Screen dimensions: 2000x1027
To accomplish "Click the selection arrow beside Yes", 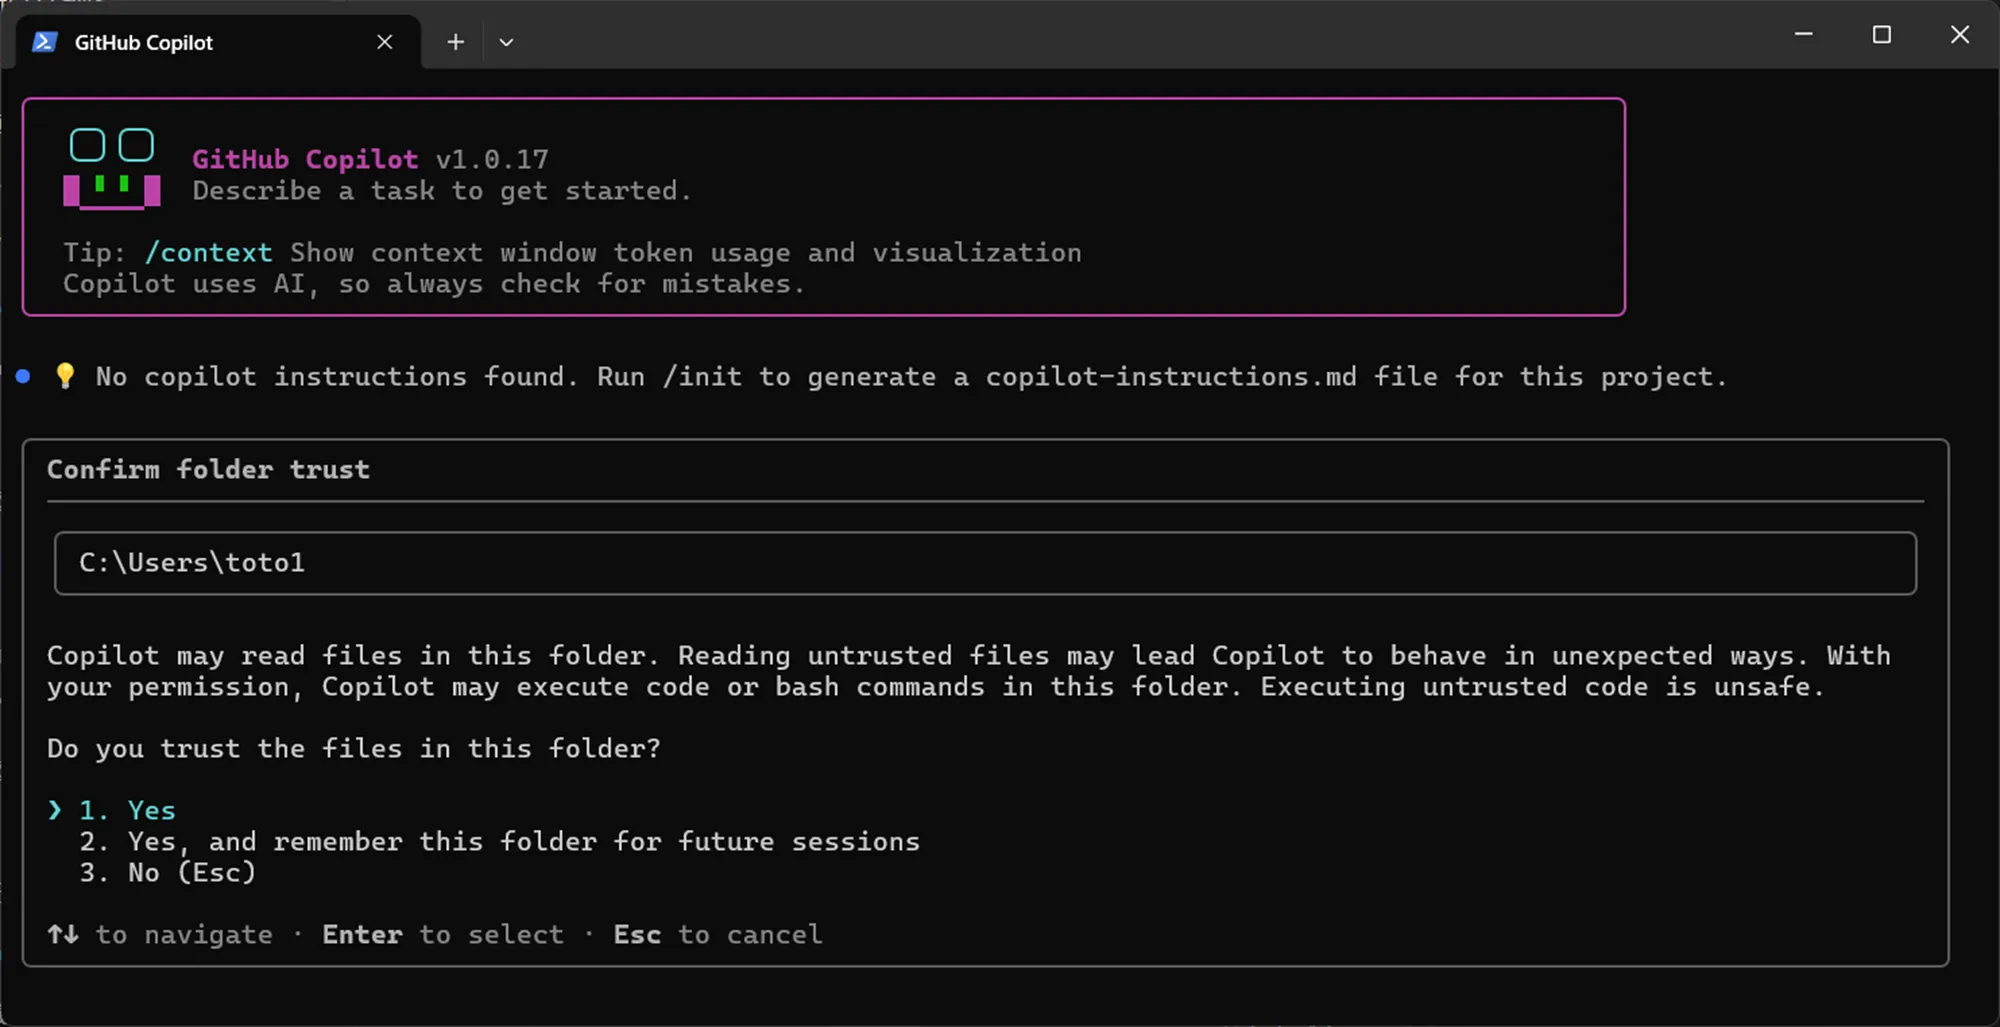I will click(x=55, y=810).
